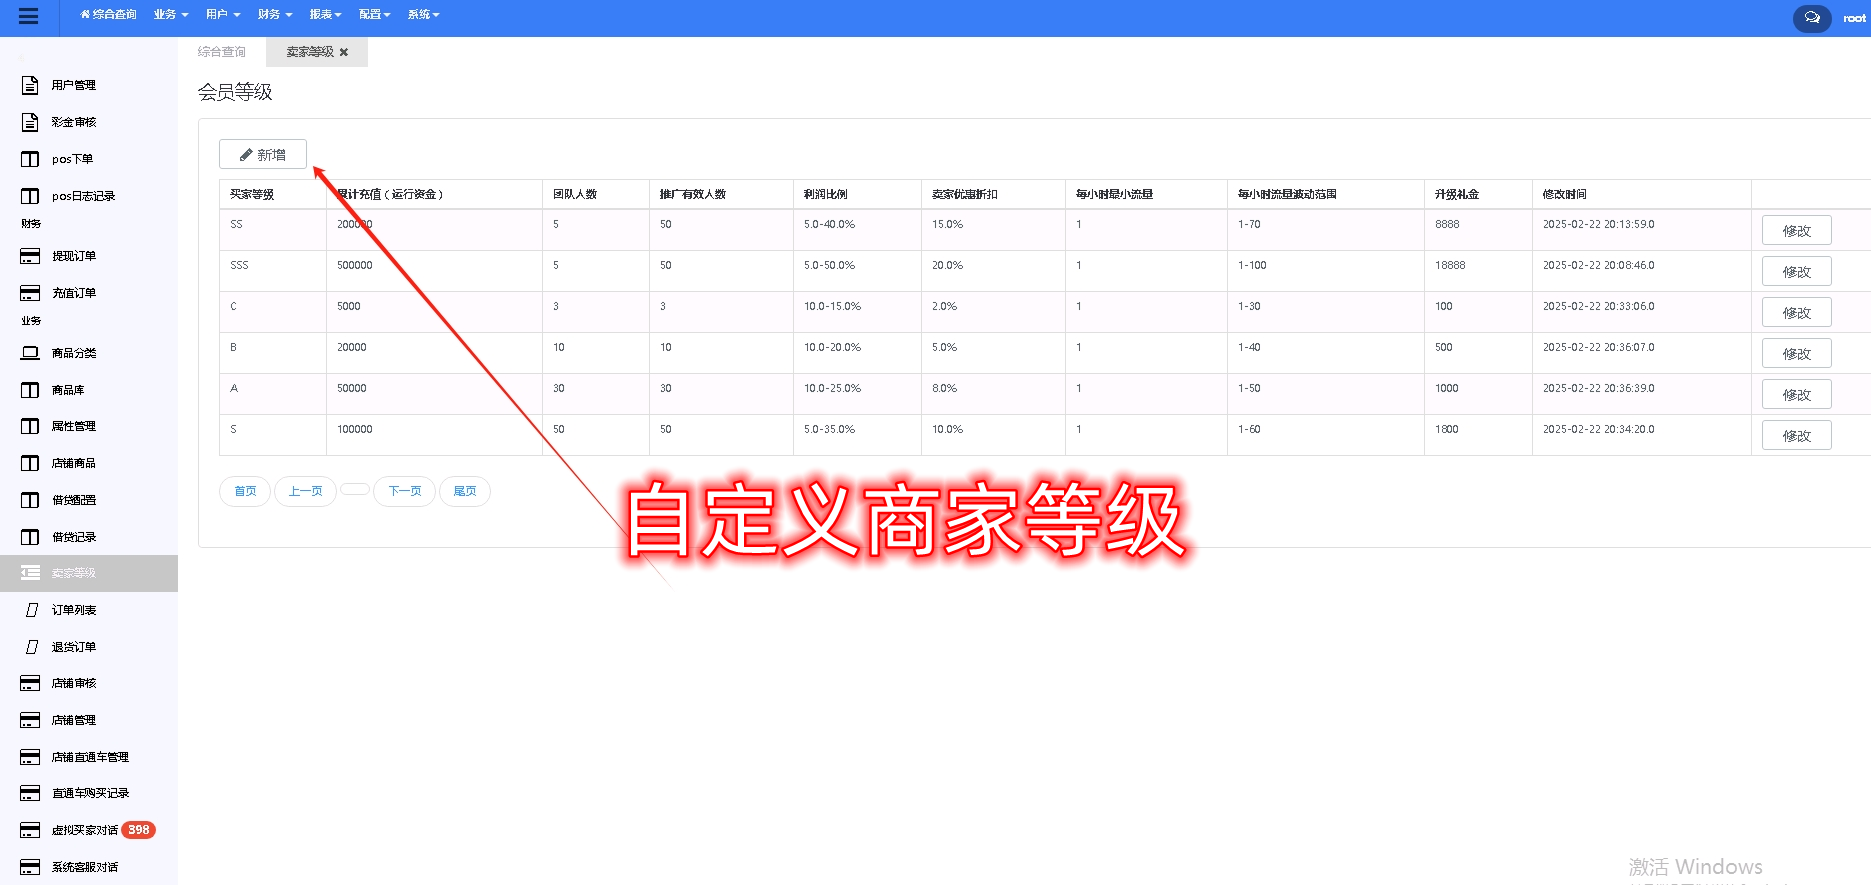
Task: Switch to the 综合查询 page tab
Action: click(x=222, y=52)
